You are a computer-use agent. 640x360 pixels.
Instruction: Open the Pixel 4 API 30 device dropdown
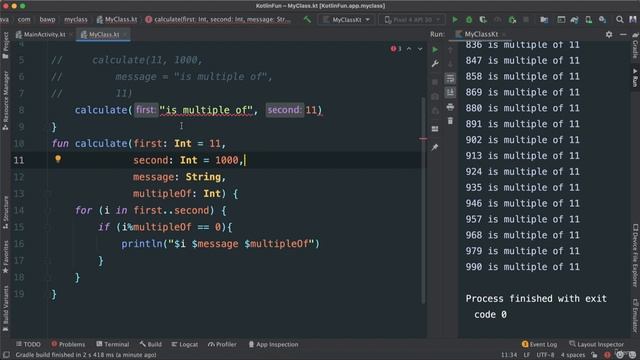[x=412, y=20]
